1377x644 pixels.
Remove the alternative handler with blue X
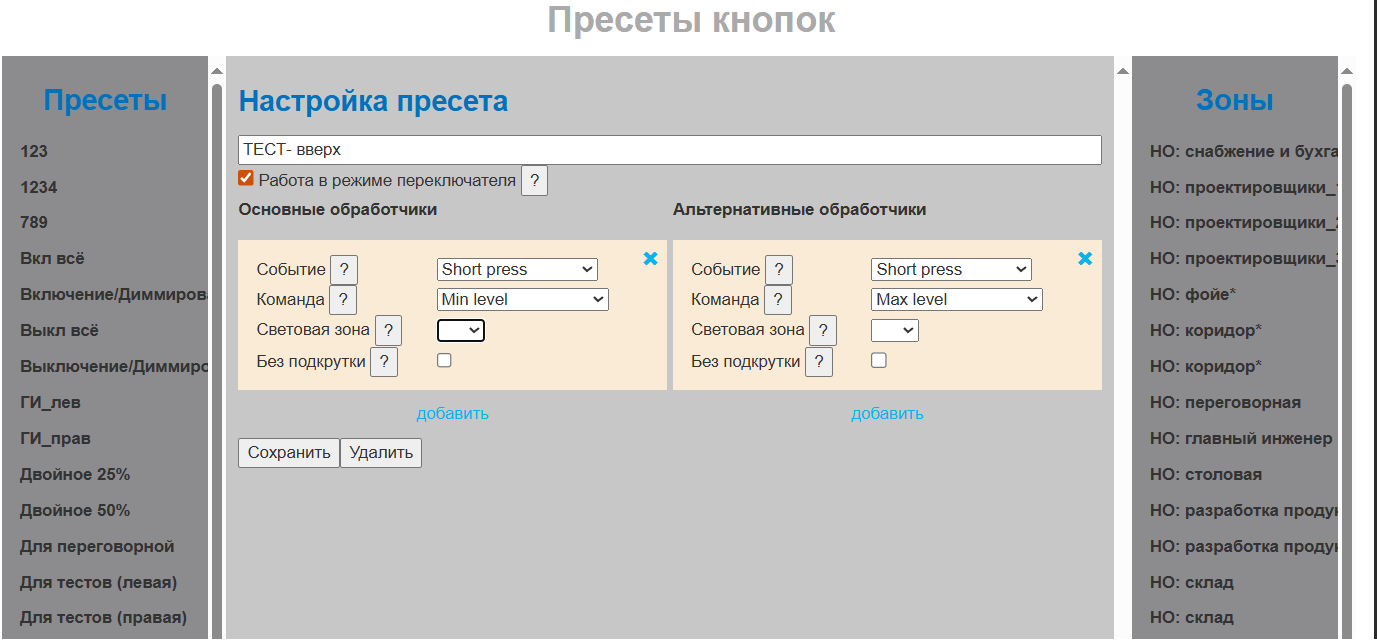tap(1085, 259)
